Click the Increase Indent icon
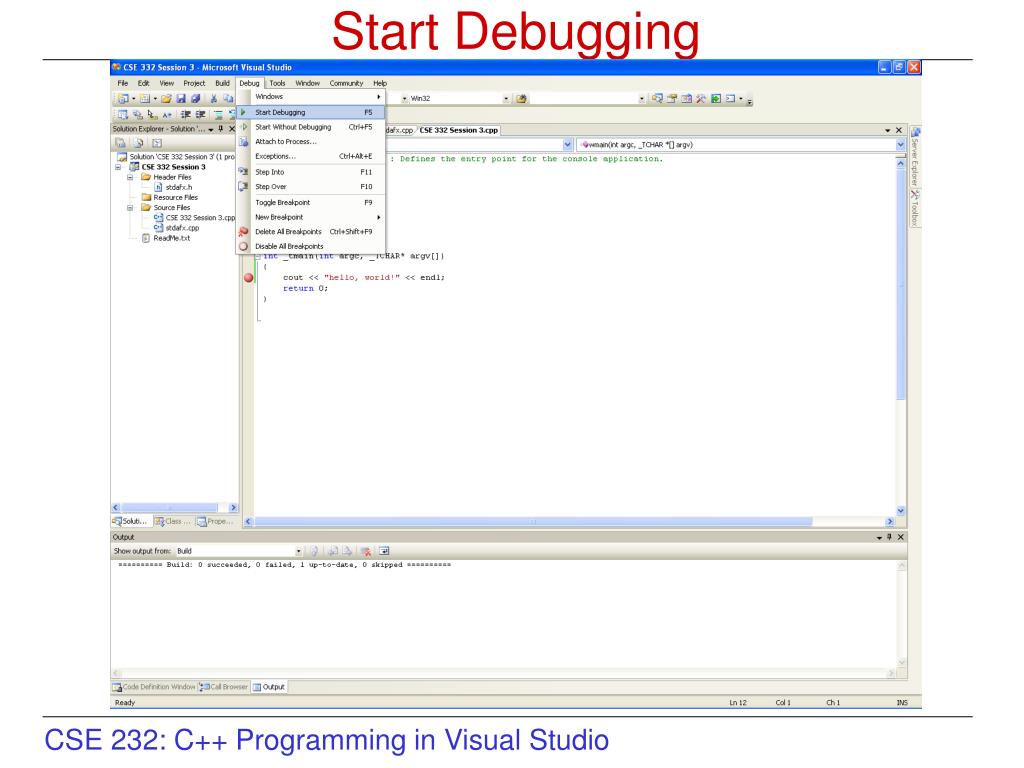Screen dimensions: 1024x768 point(200,114)
